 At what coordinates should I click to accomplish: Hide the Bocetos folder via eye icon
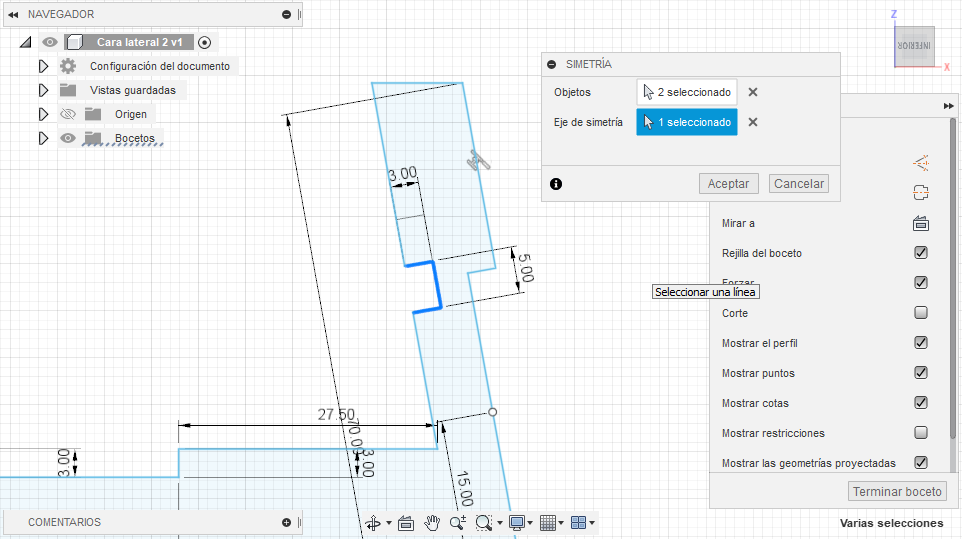[68, 138]
